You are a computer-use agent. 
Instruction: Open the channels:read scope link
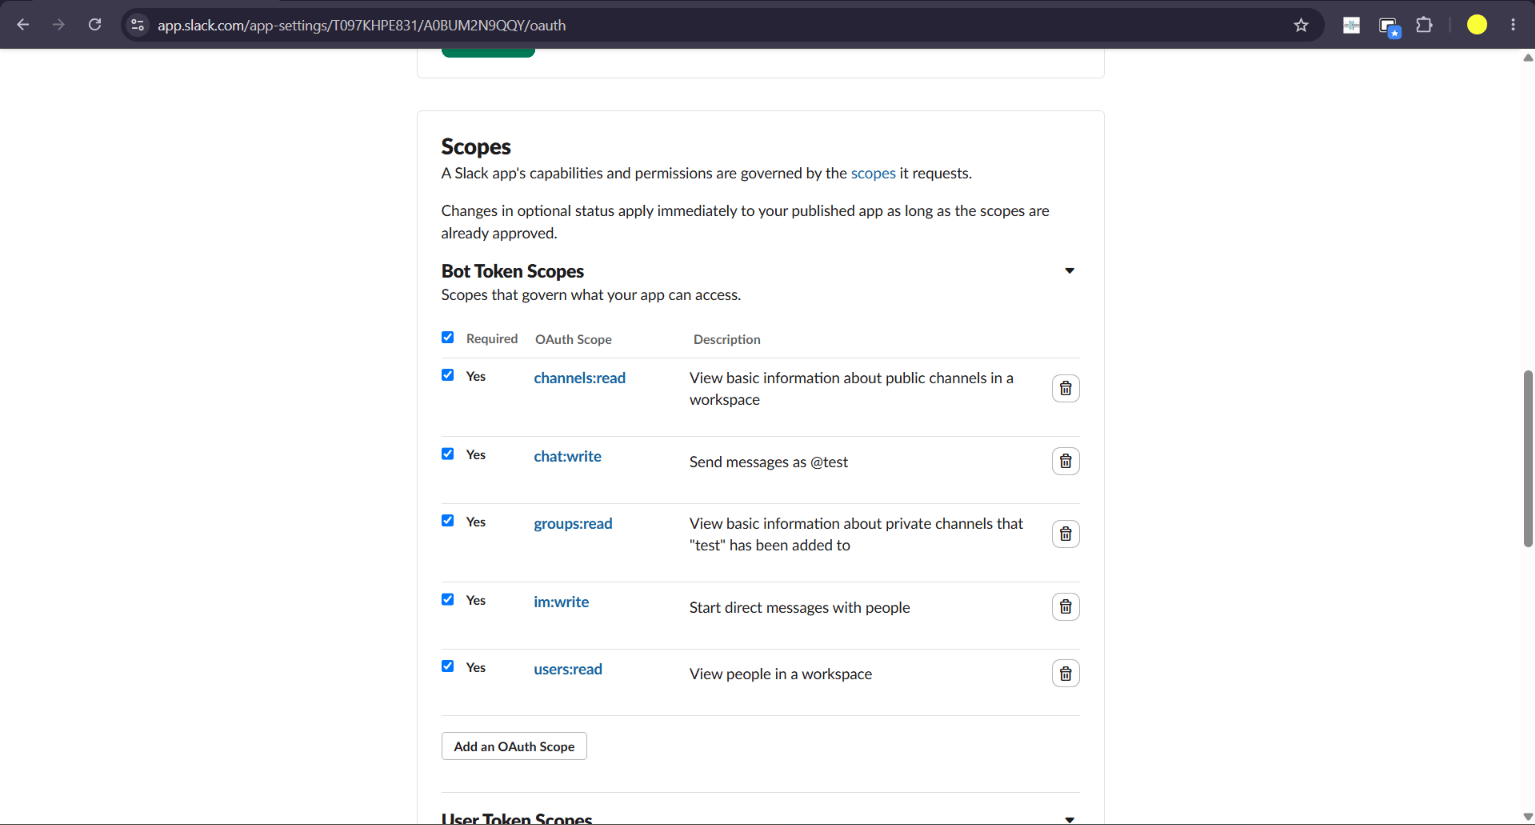(580, 378)
